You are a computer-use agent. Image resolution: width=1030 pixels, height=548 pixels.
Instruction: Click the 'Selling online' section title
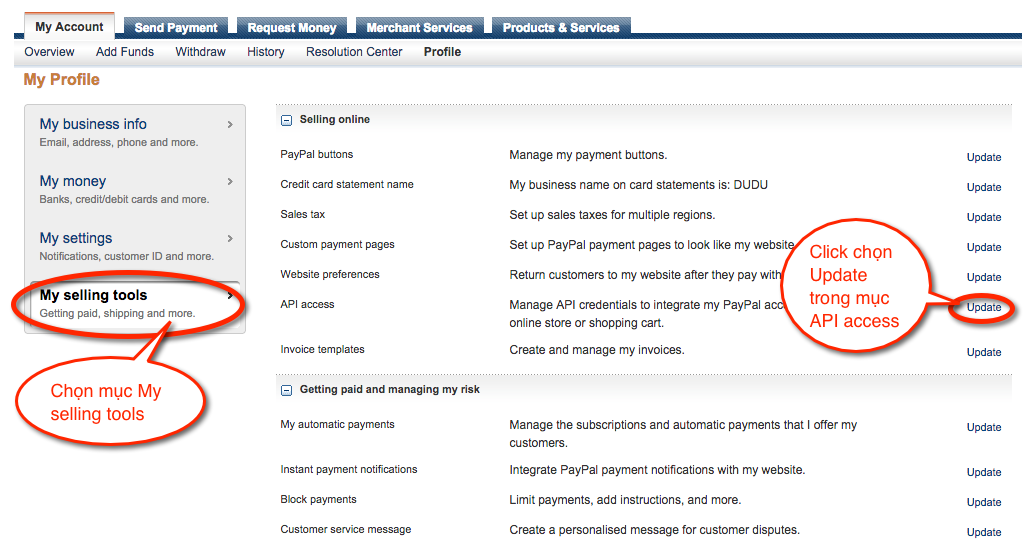point(334,120)
